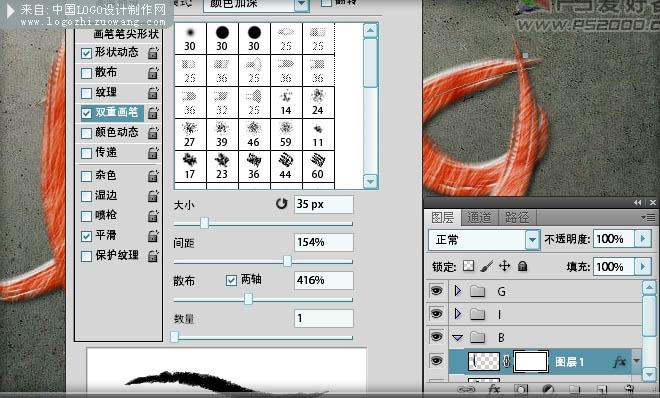660x398 pixels.
Task: Select the size 59 splatter brush preset
Action: 286,135
